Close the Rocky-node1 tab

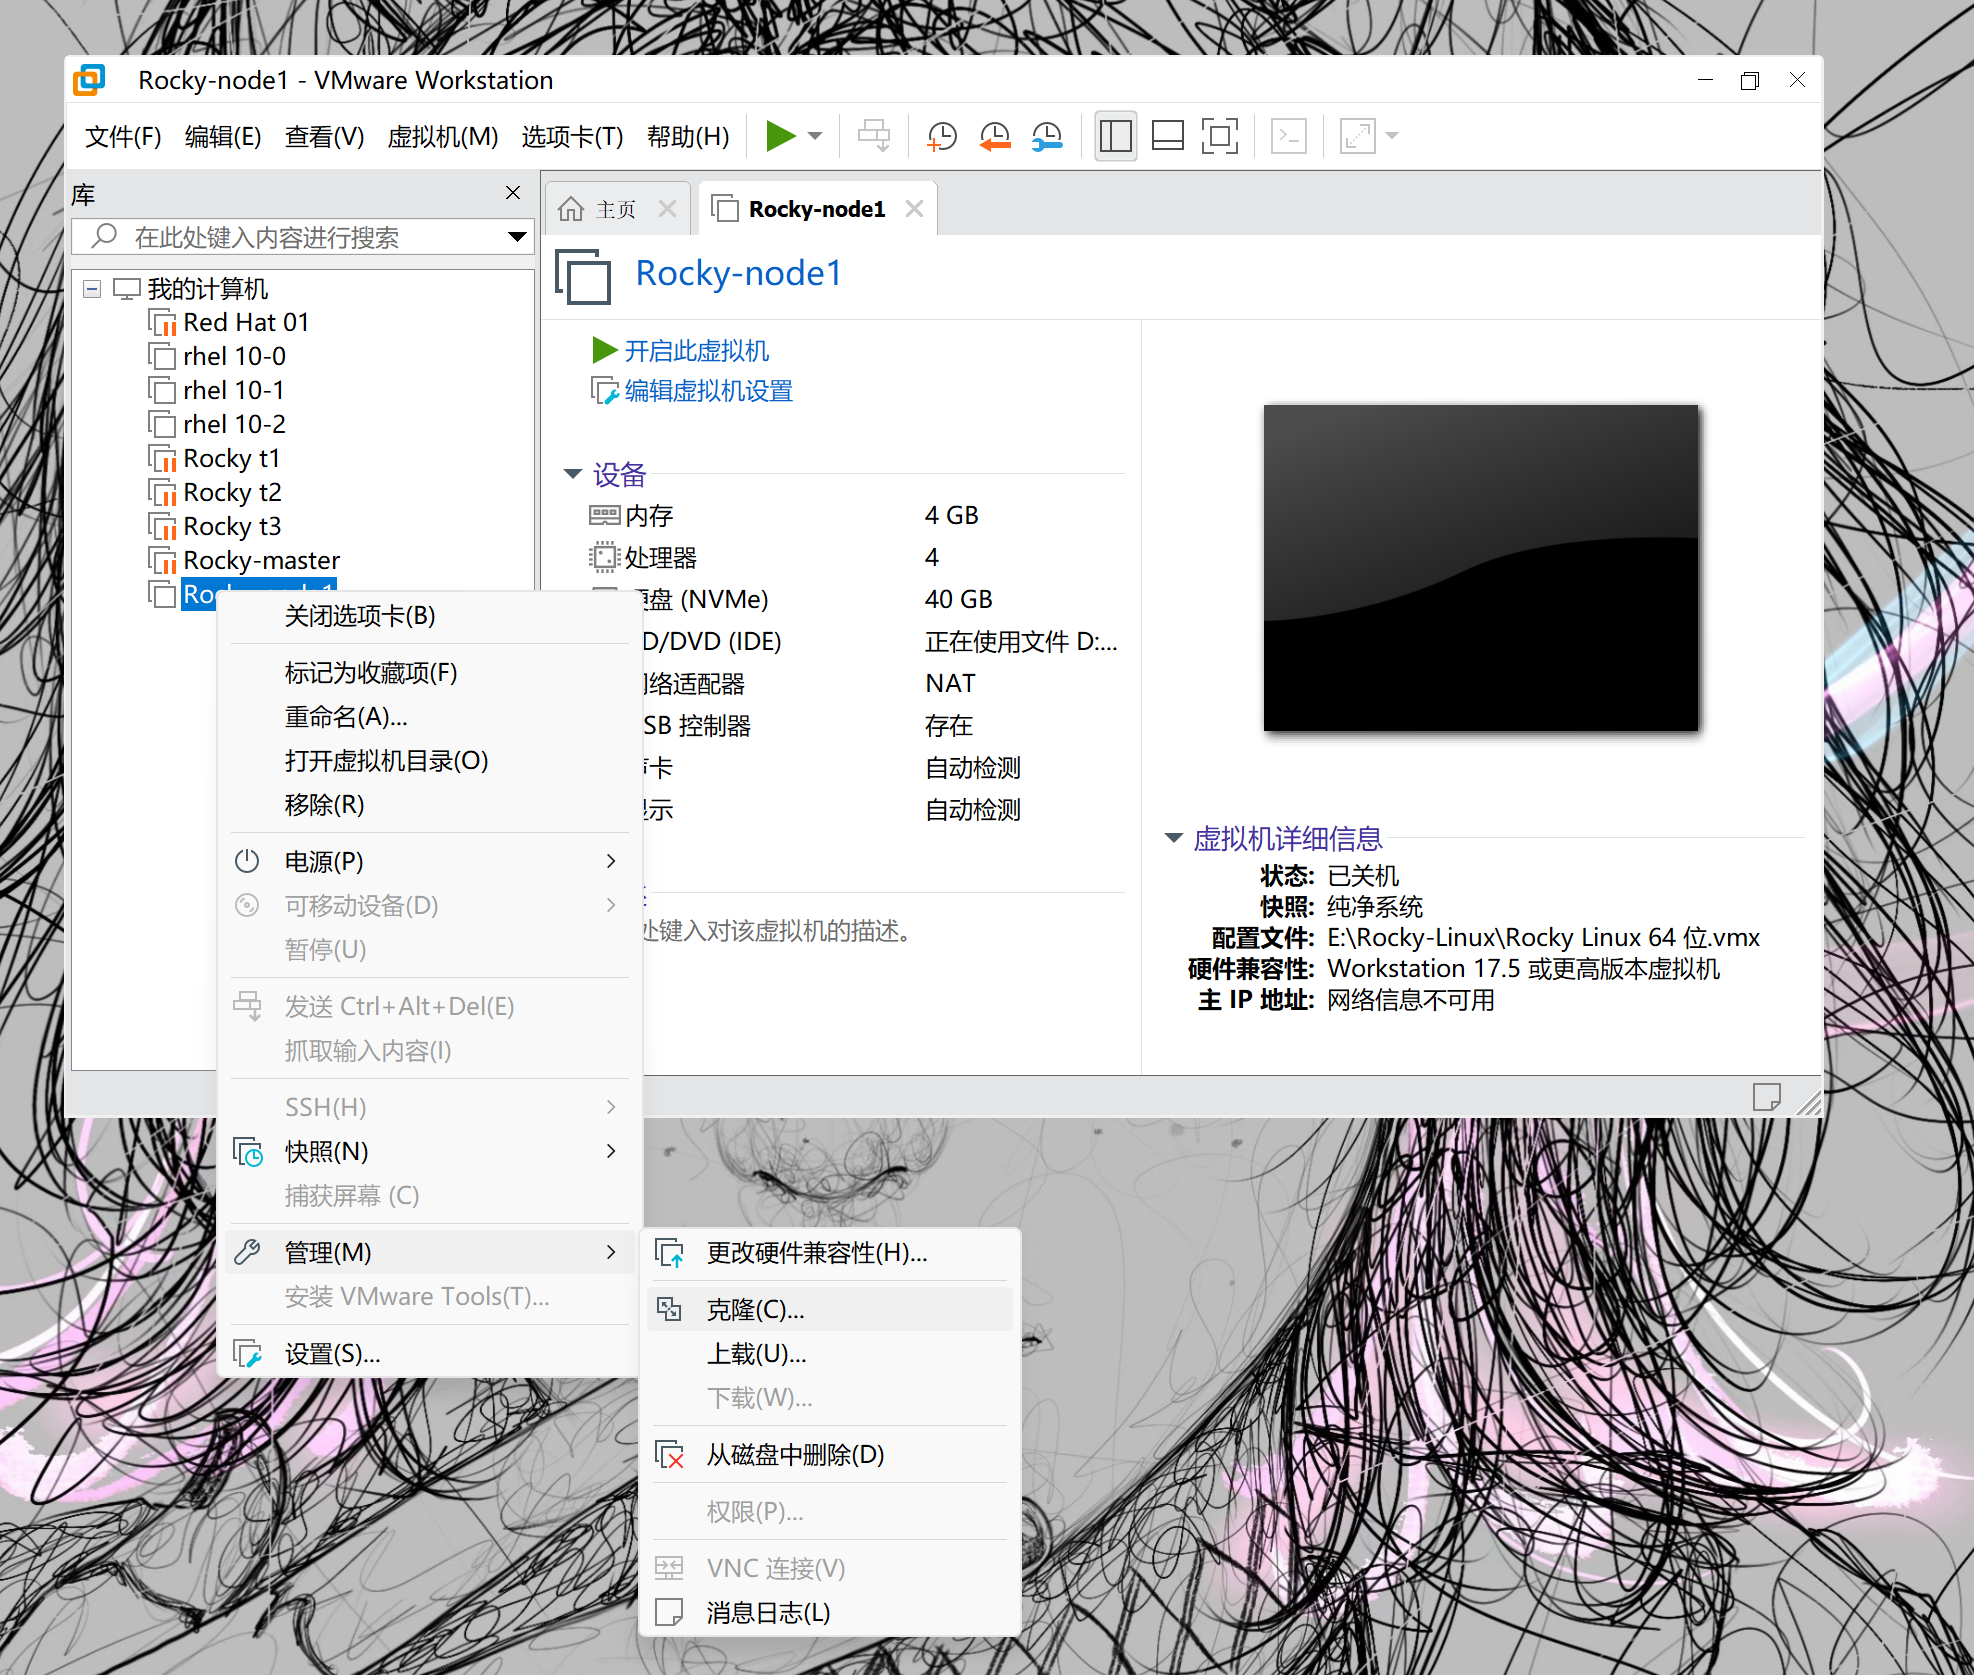(914, 209)
